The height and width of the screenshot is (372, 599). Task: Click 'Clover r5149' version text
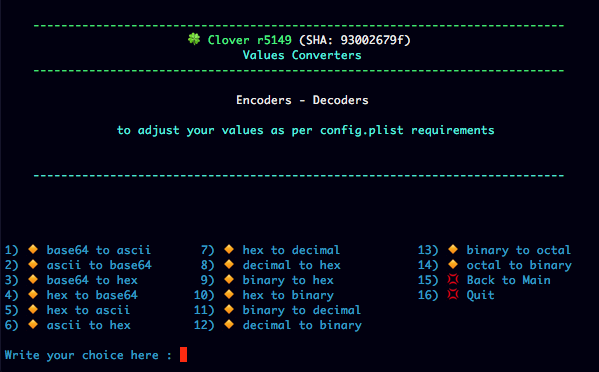(x=249, y=40)
